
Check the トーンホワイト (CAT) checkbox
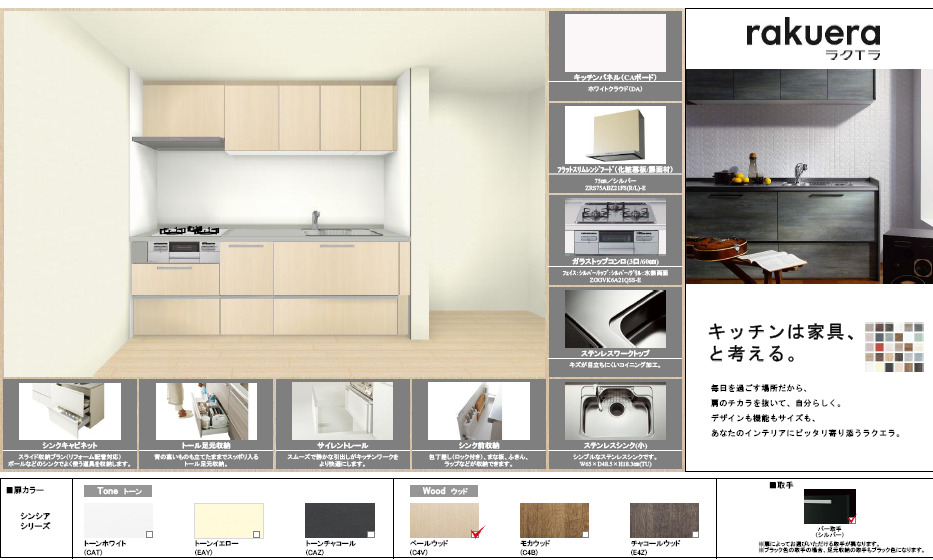pos(149,533)
